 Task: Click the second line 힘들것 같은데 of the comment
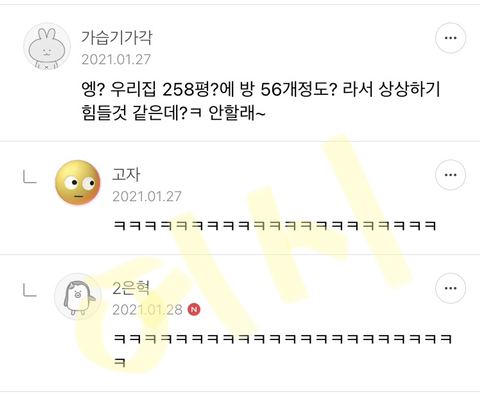point(174,113)
